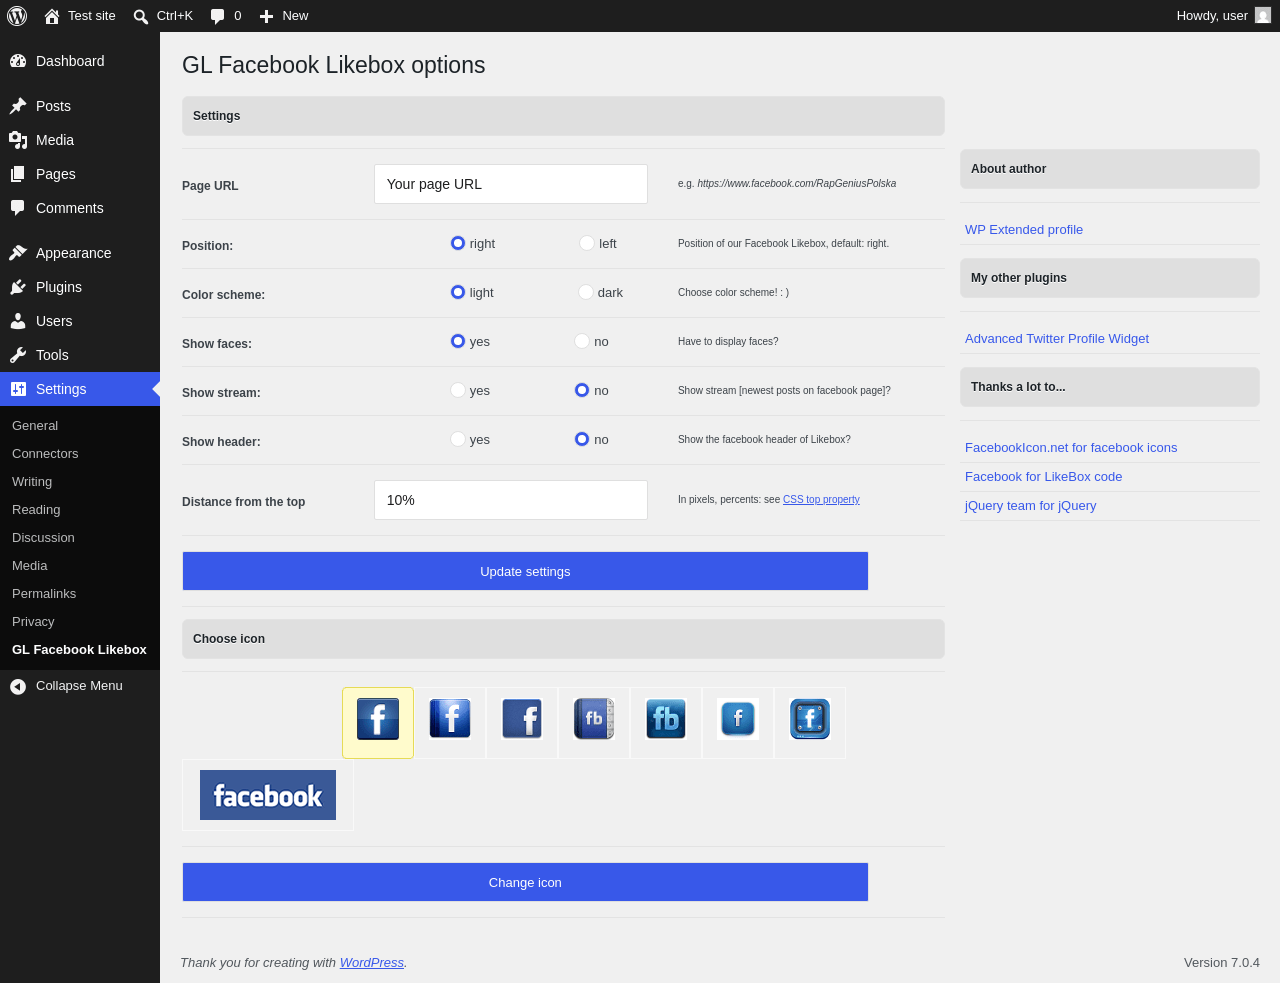
Task: Focus the Page URL input field
Action: [x=511, y=184]
